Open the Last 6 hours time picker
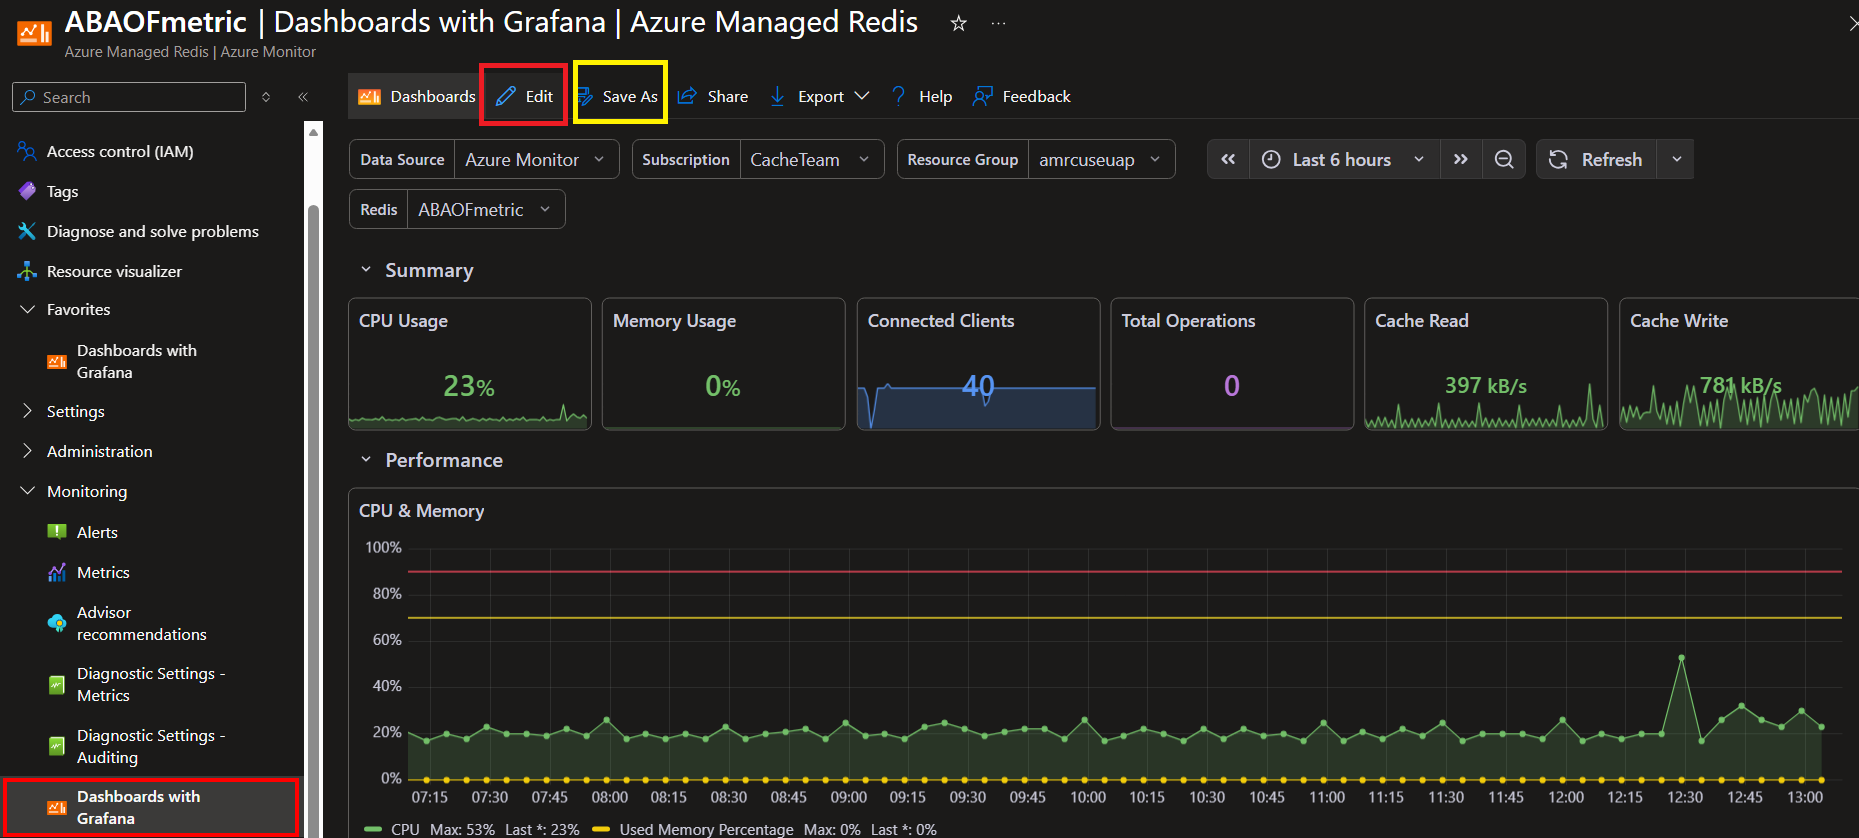This screenshot has height=838, width=1859. click(1343, 160)
